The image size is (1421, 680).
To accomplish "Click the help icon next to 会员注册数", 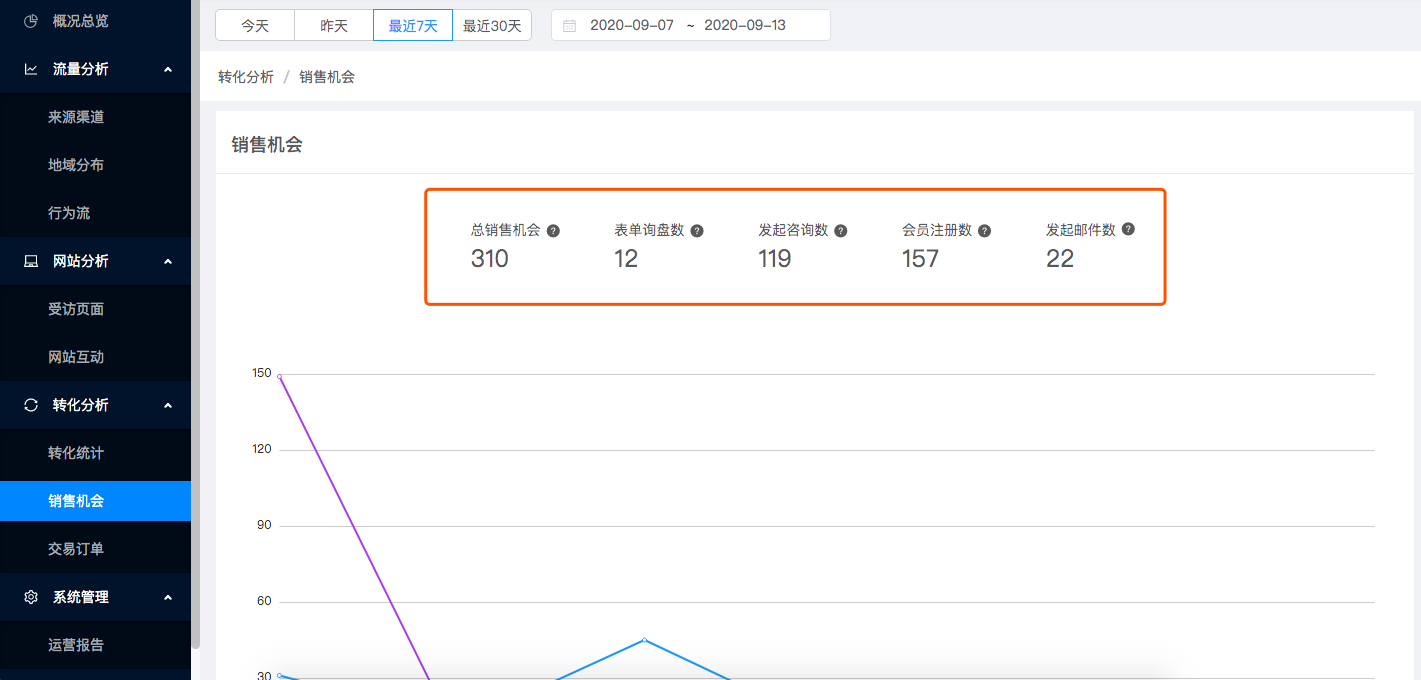I will (985, 230).
